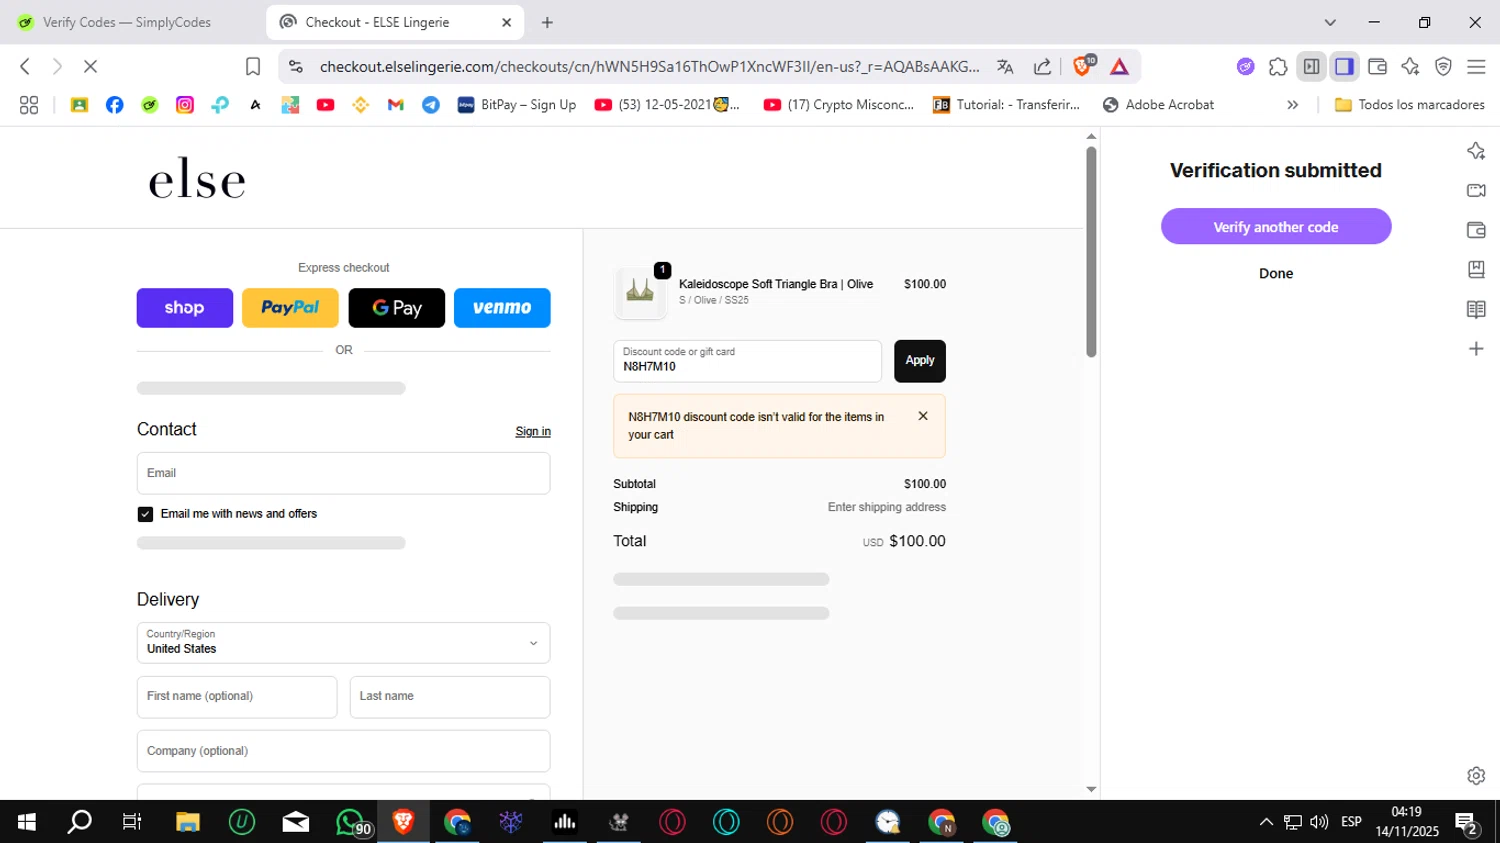Viewport: 1500px width, 843px height.
Task: Close the Checkout - ELSE Lingerie tab
Action: (506, 22)
